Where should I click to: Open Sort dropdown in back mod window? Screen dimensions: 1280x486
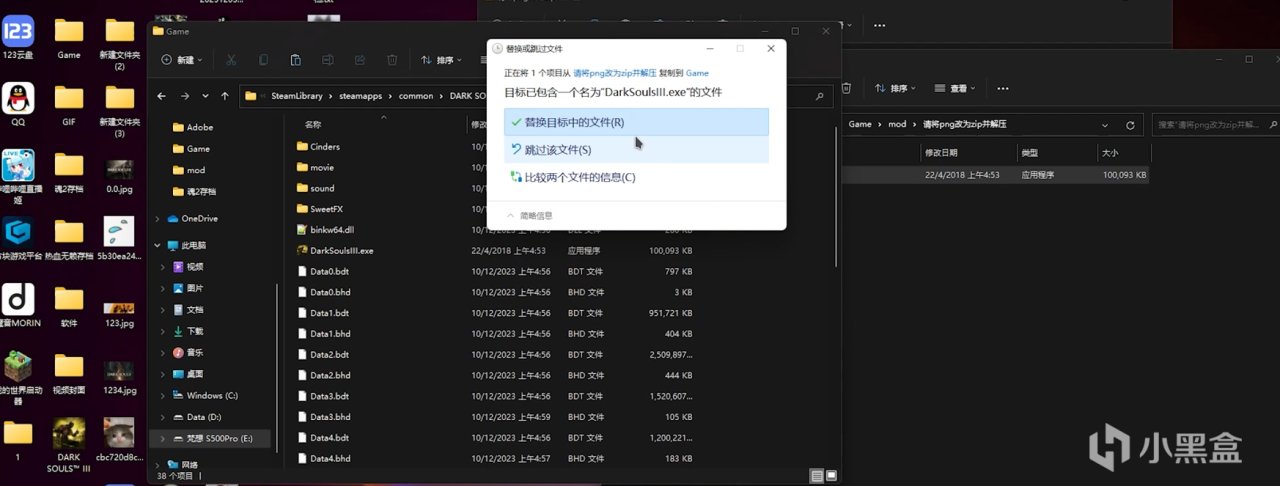pos(896,88)
